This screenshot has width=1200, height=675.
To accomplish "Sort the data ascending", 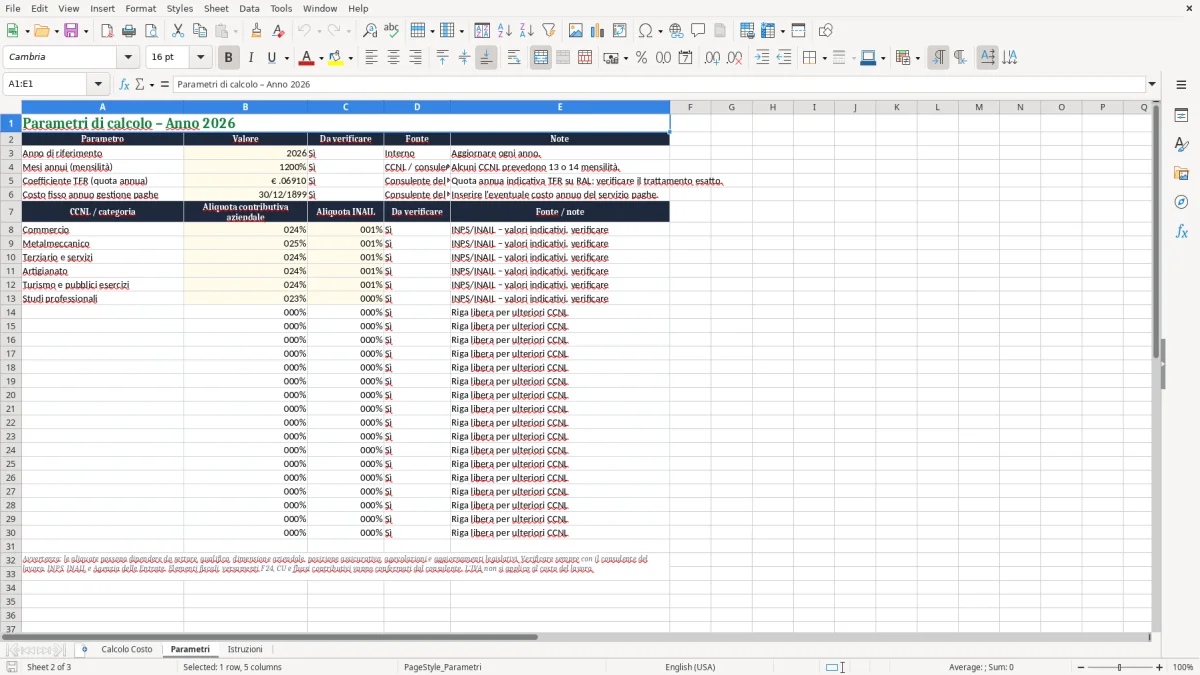I will point(505,31).
